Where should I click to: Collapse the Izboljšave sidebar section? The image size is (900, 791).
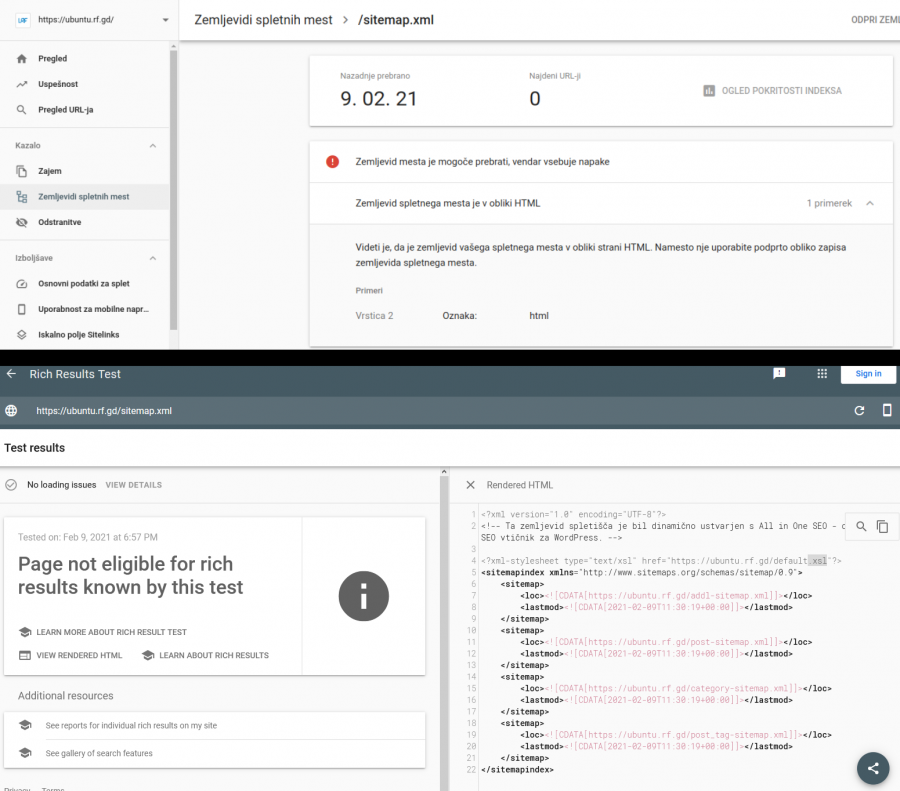(153, 258)
